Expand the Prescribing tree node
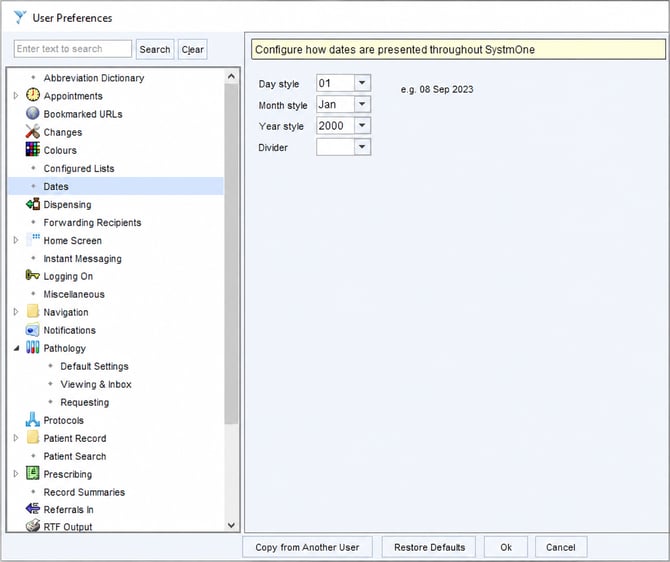670x562 pixels. (16, 474)
